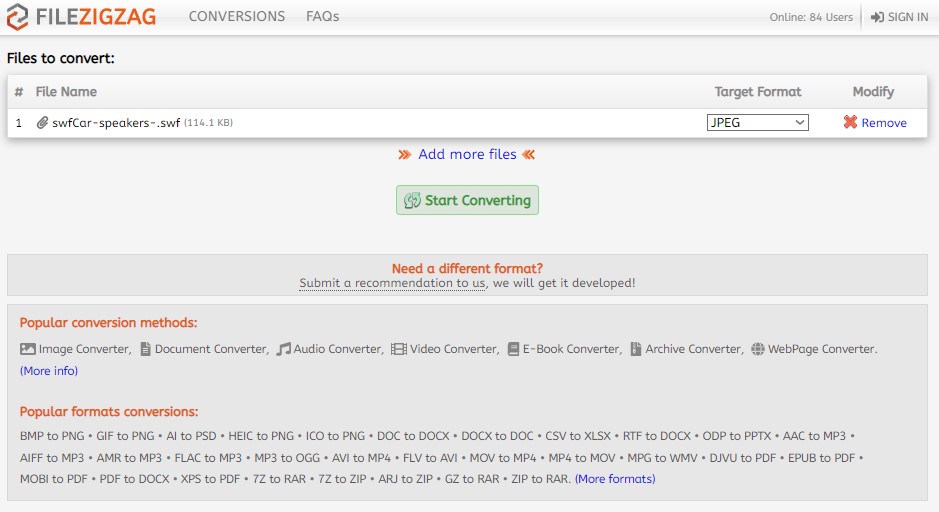
Task: Click the paperclip icon beside swfCar-speakers-.swf
Action: click(42, 123)
